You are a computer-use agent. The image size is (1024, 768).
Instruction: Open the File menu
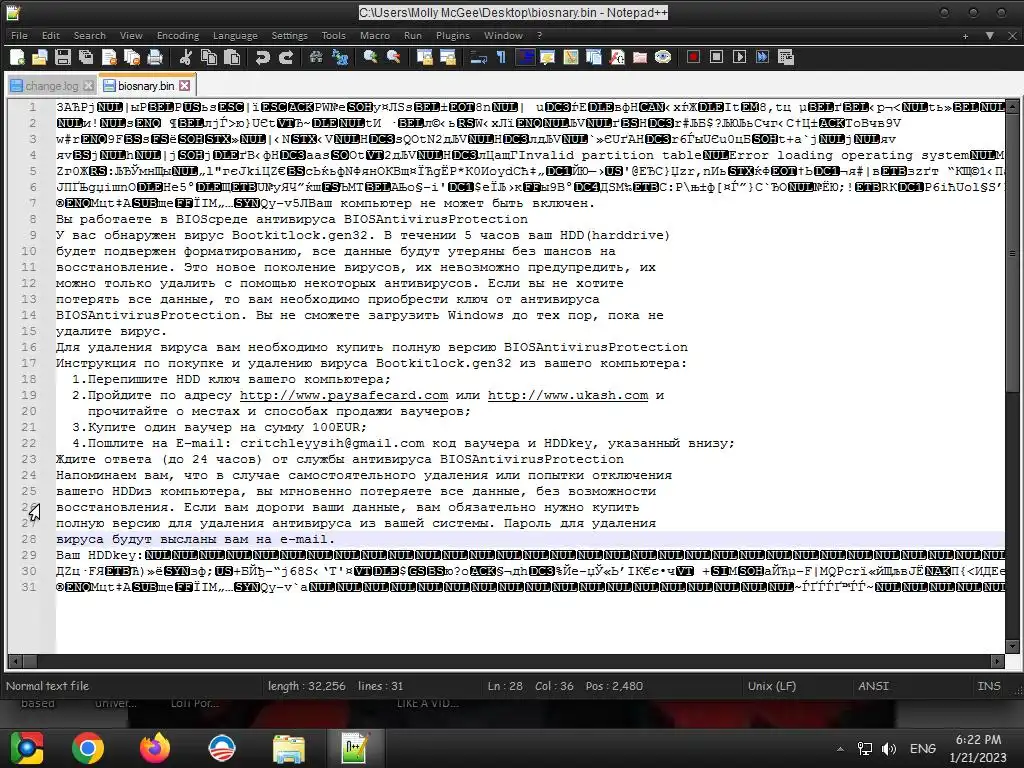click(19, 35)
